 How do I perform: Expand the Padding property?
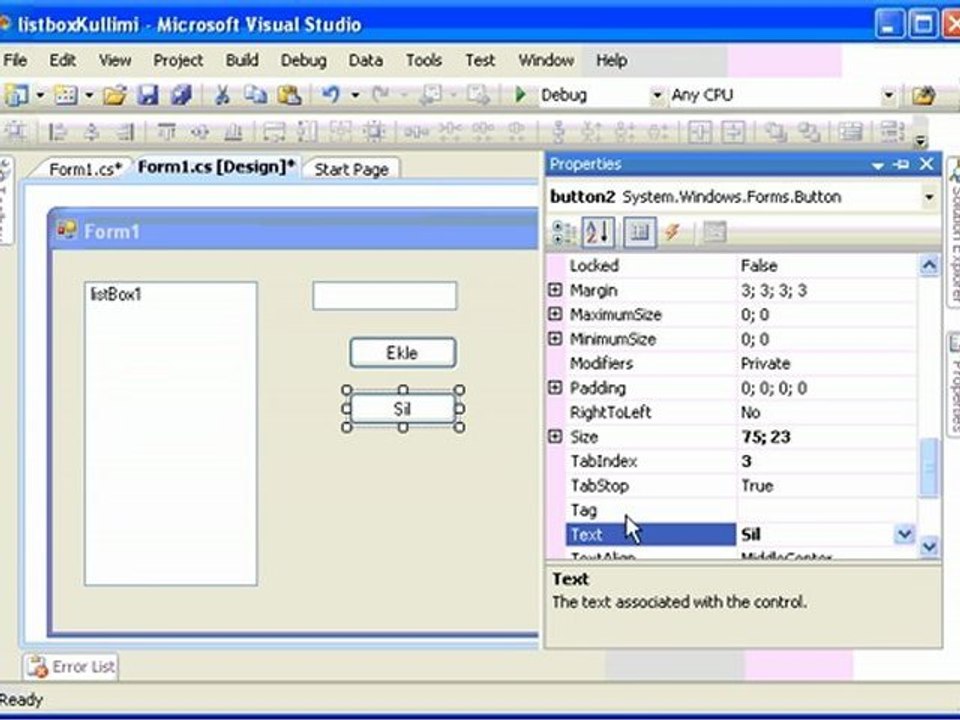(555, 388)
